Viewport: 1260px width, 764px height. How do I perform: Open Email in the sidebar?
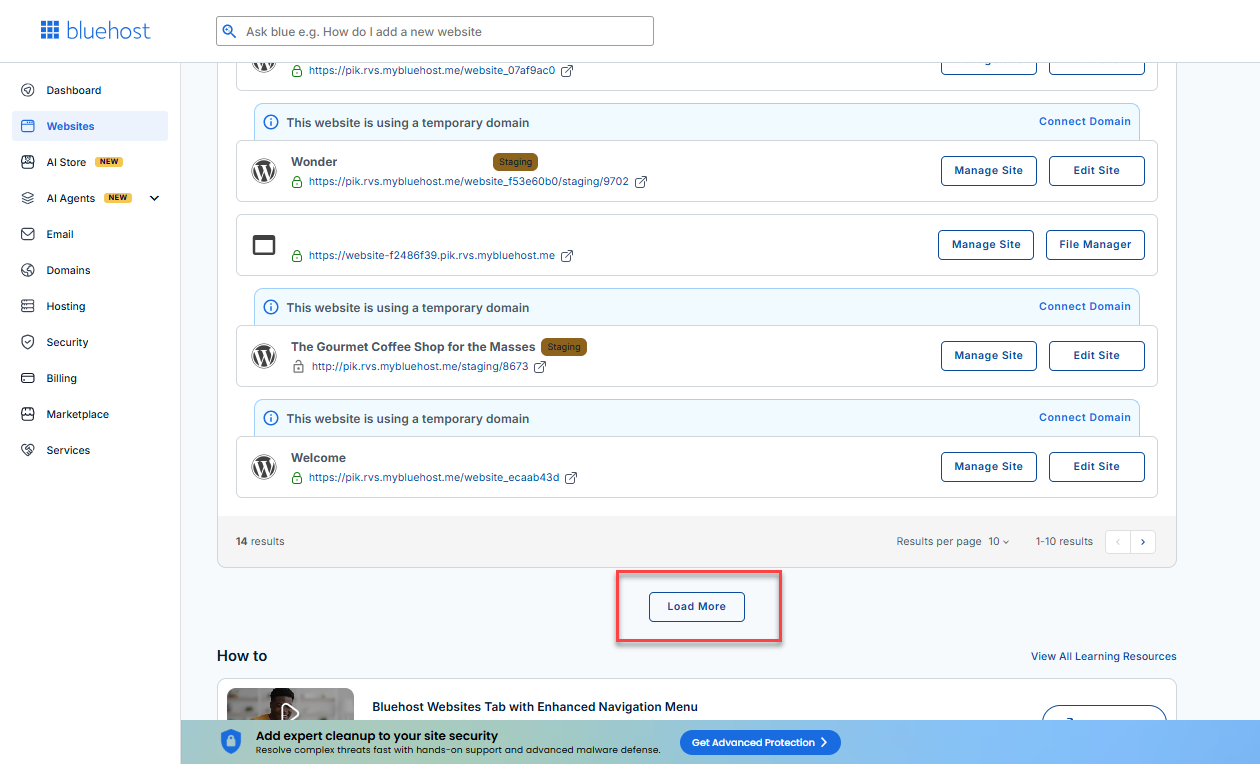click(90, 234)
